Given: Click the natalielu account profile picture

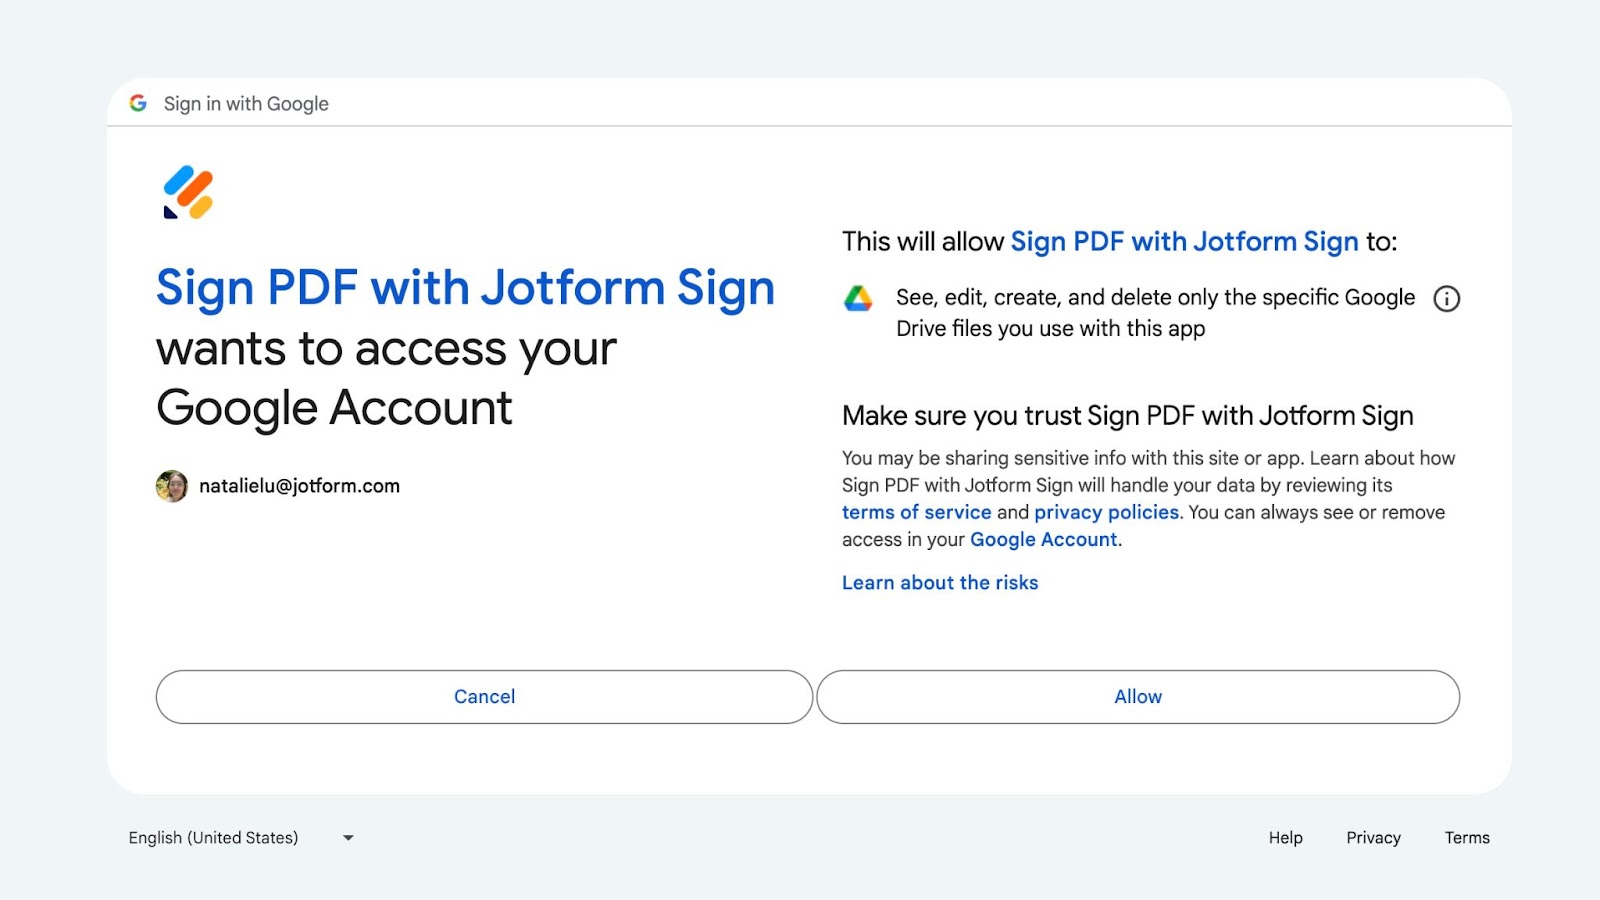Looking at the screenshot, I should tap(172, 486).
